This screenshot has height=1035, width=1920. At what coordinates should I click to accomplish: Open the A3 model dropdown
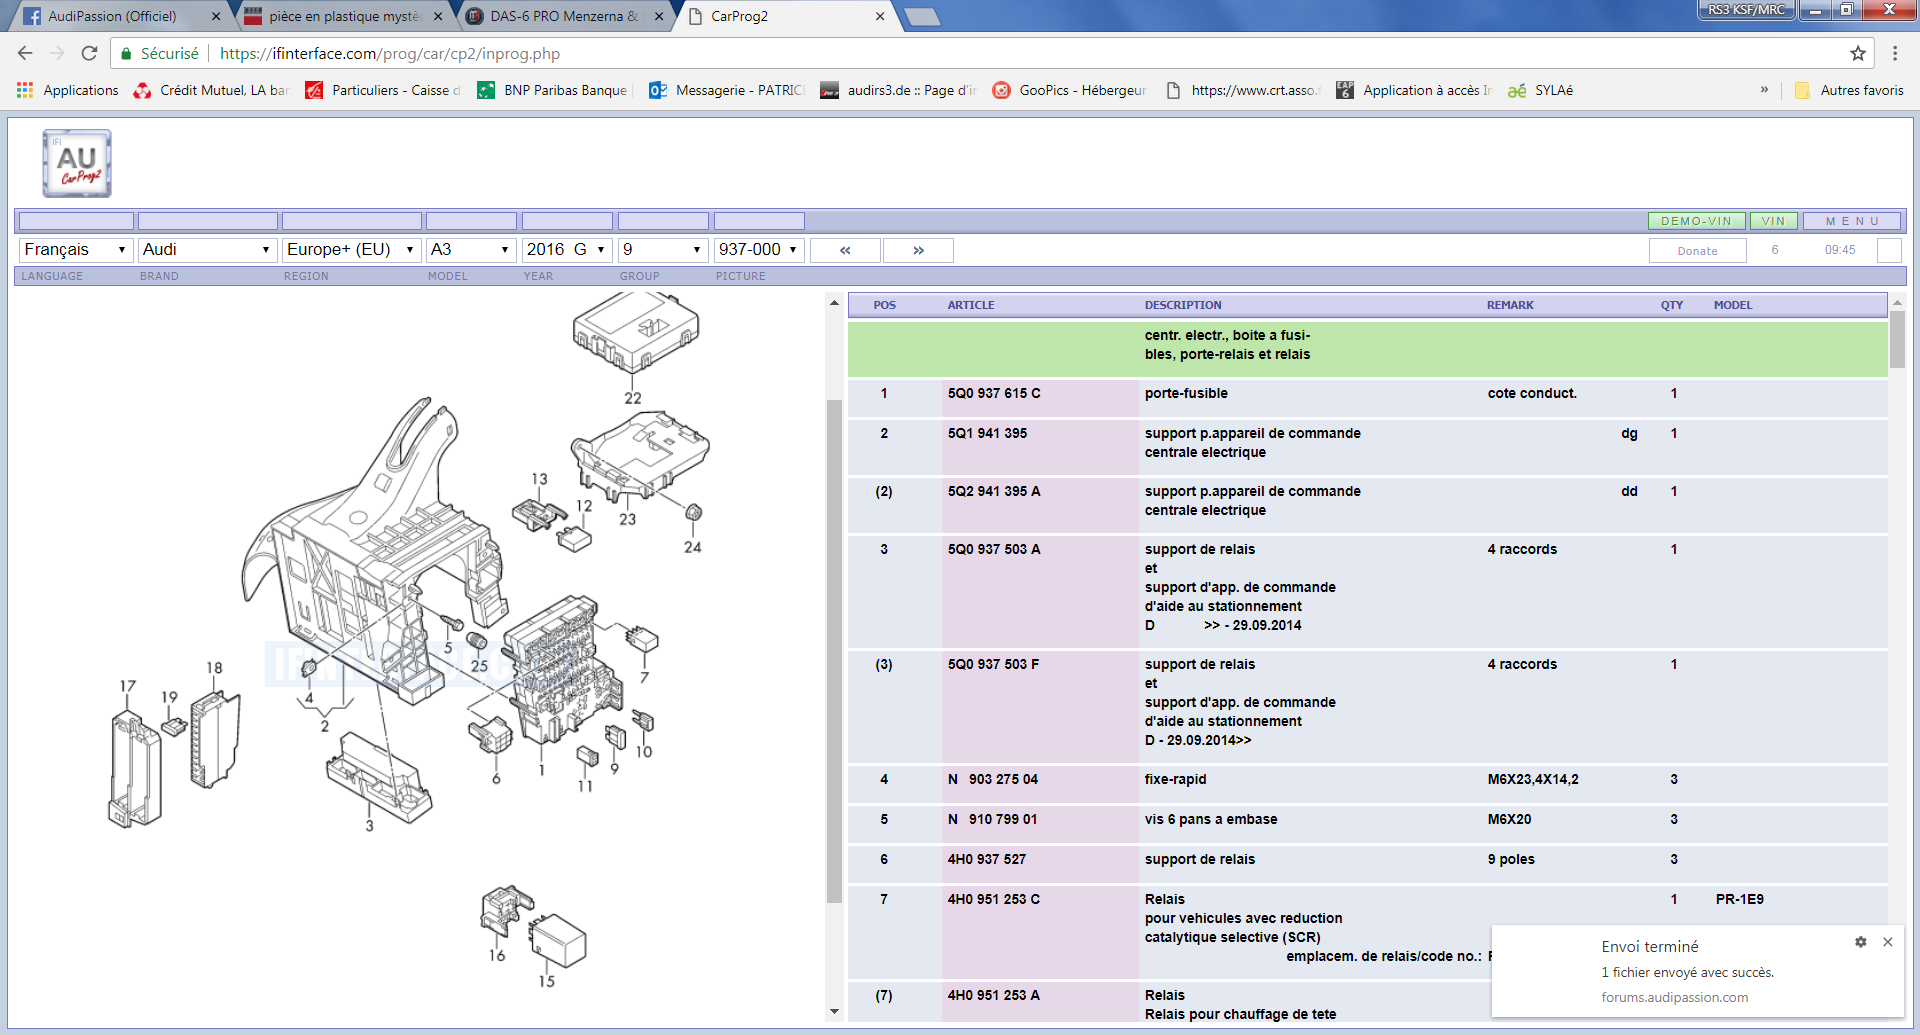pos(470,250)
